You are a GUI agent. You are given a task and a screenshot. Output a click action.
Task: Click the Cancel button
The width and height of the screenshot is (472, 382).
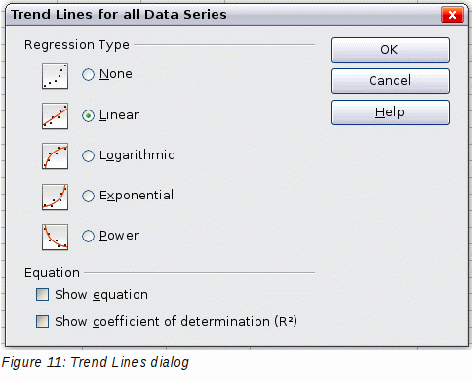pyautogui.click(x=390, y=81)
